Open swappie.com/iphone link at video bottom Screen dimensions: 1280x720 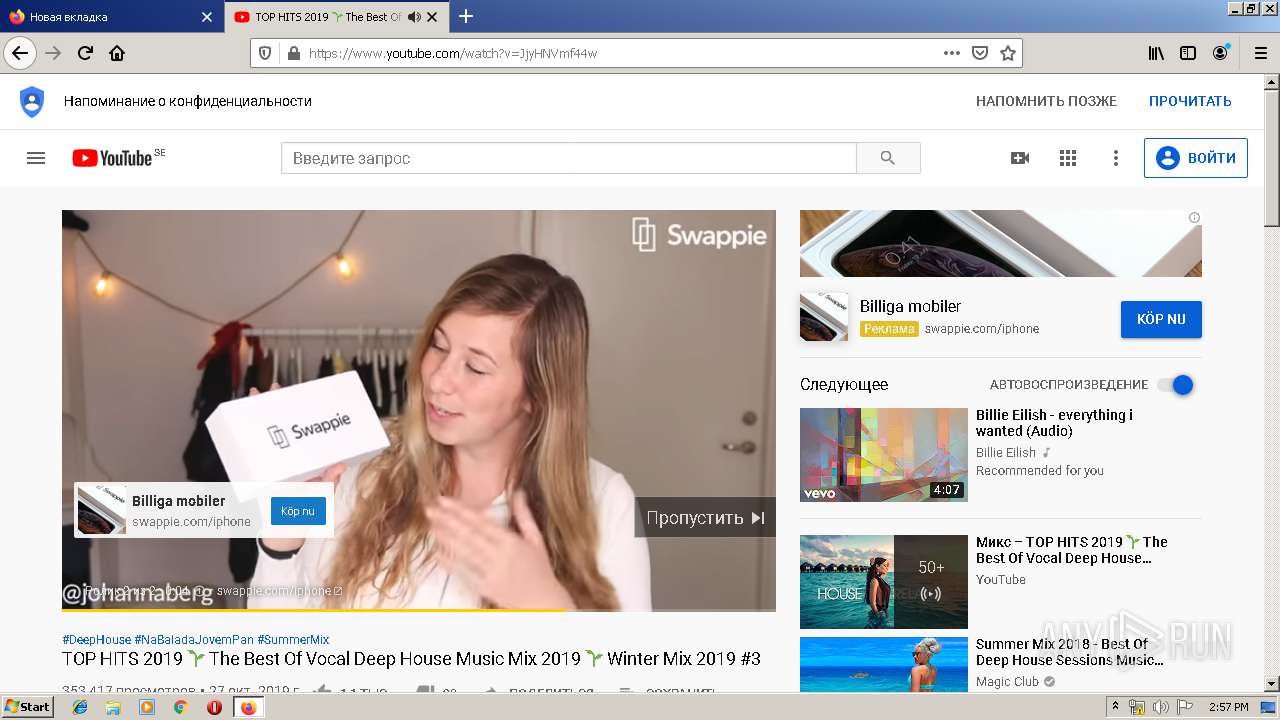tap(279, 591)
